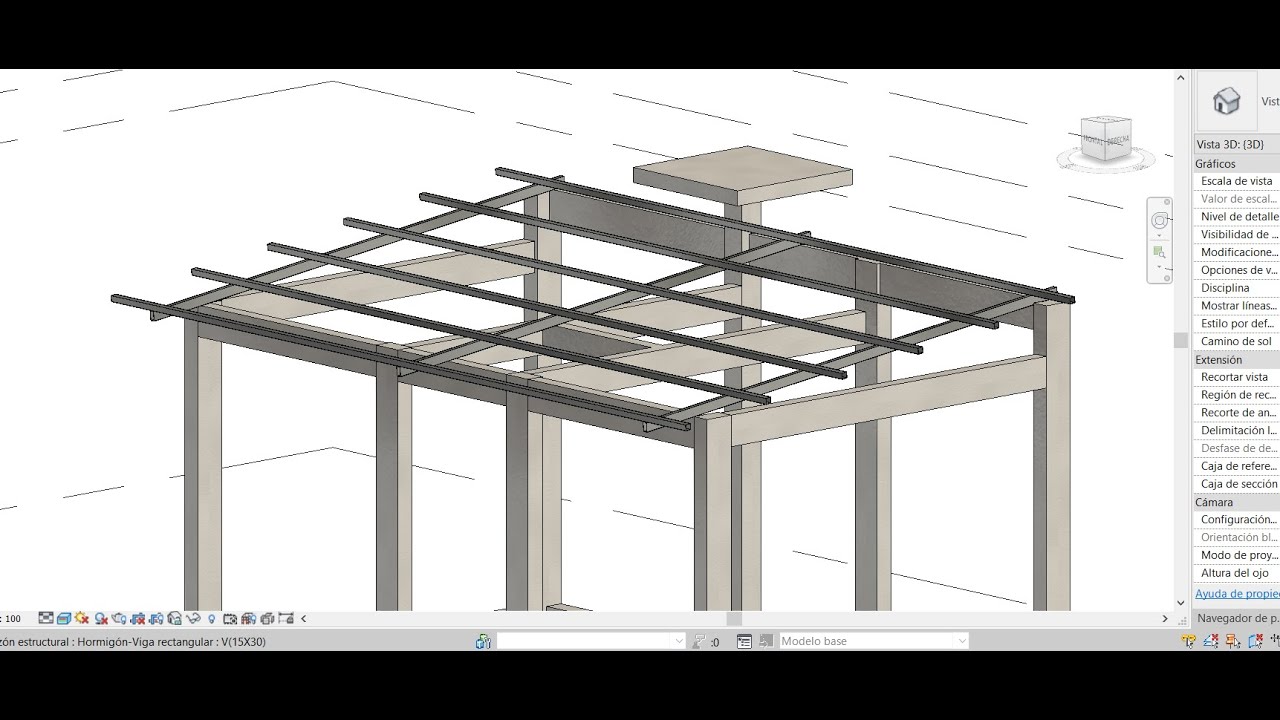This screenshot has height=720, width=1280.
Task: Select the Visibilidad de... property row
Action: pyautogui.click(x=1237, y=235)
